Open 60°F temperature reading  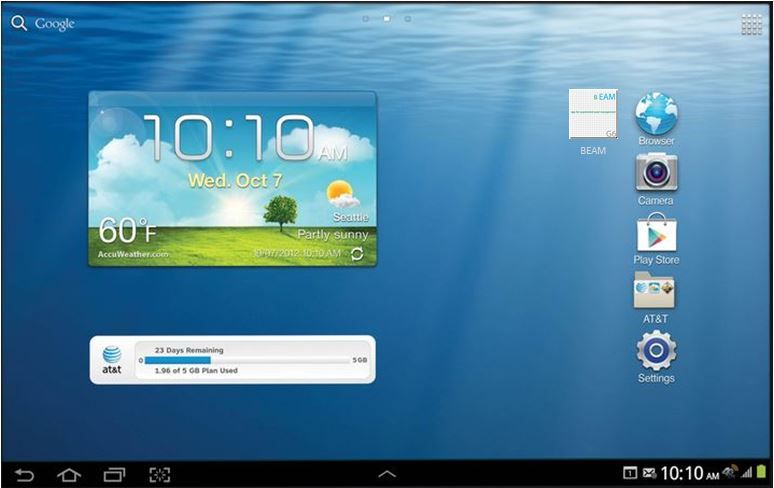click(x=127, y=230)
